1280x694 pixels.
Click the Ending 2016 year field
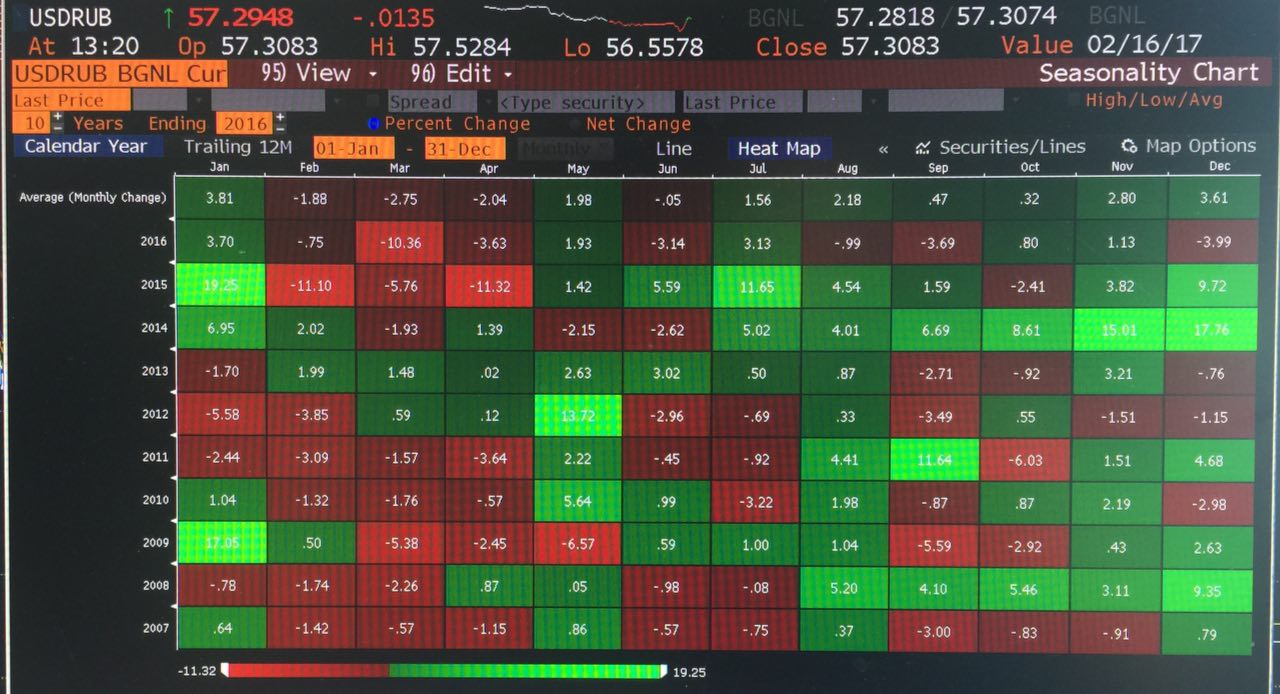245,123
